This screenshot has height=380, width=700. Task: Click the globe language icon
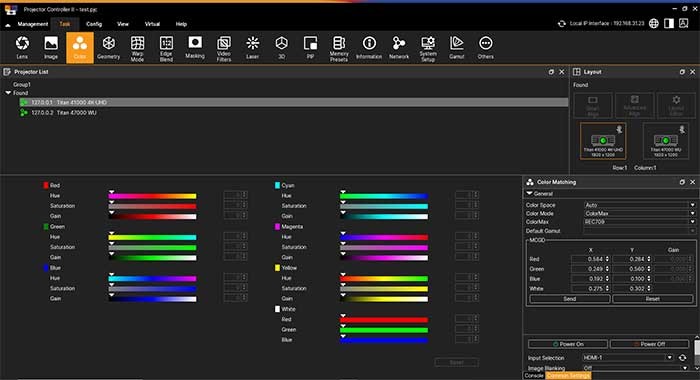pos(654,24)
